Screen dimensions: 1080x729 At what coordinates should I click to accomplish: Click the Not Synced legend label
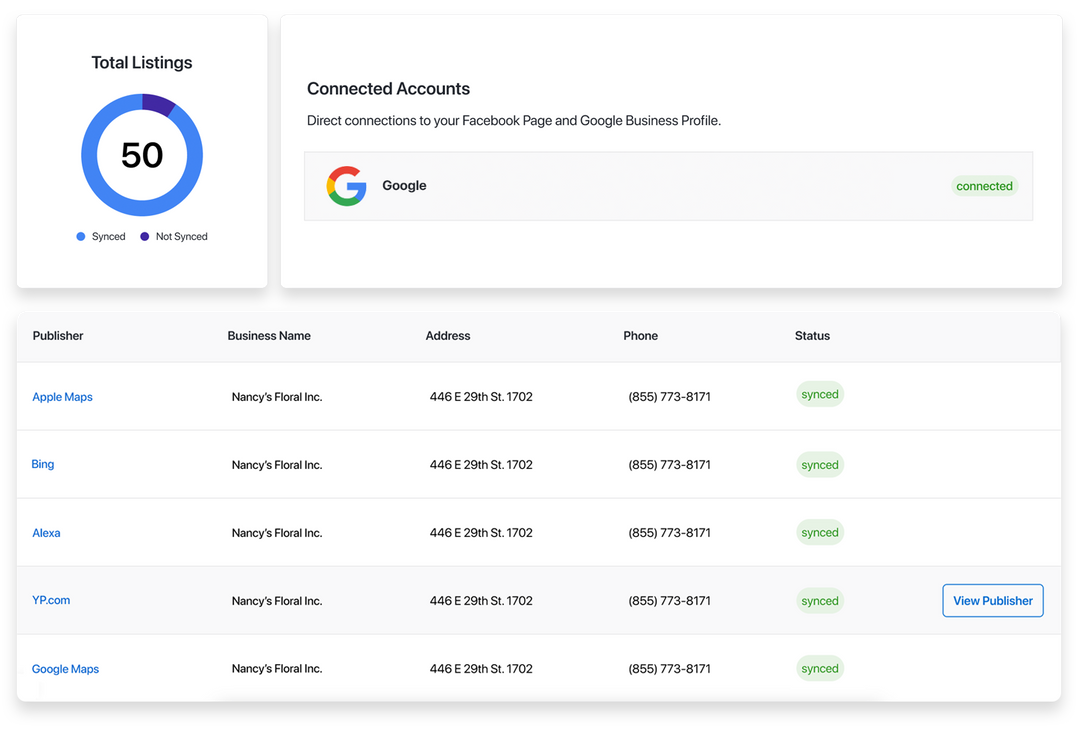(182, 236)
